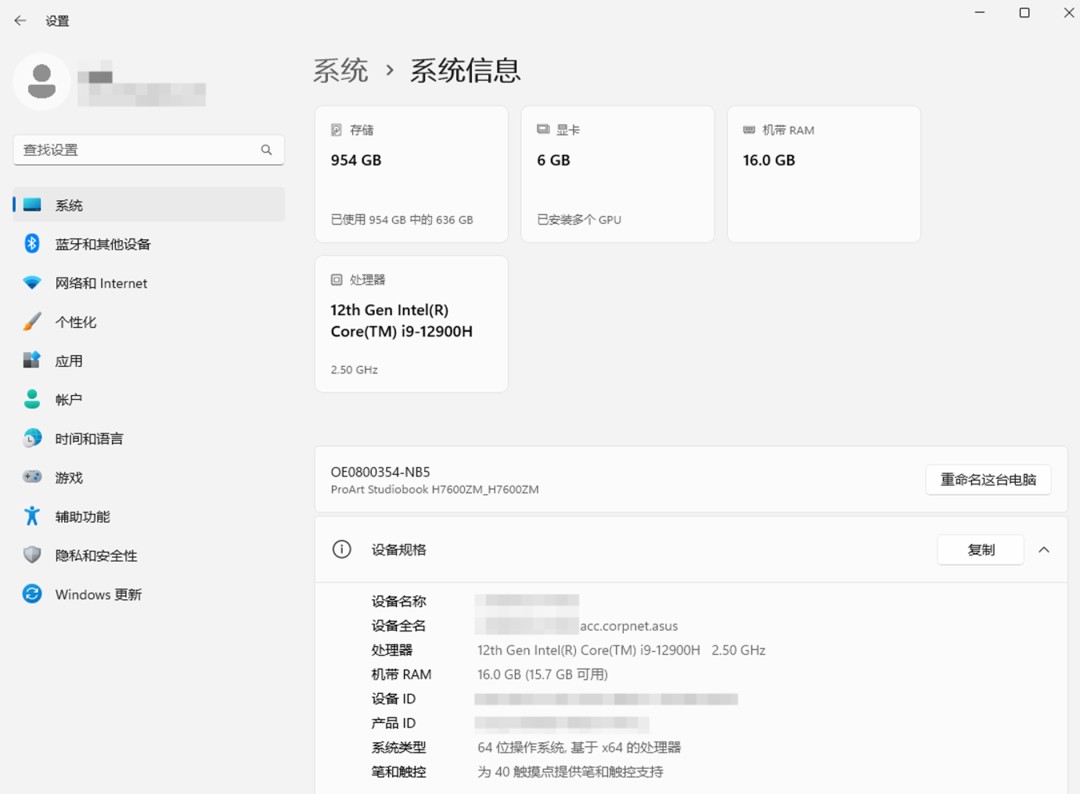1080x794 pixels.
Task: Click the memory chip icon on RAM card
Action: coord(749,129)
